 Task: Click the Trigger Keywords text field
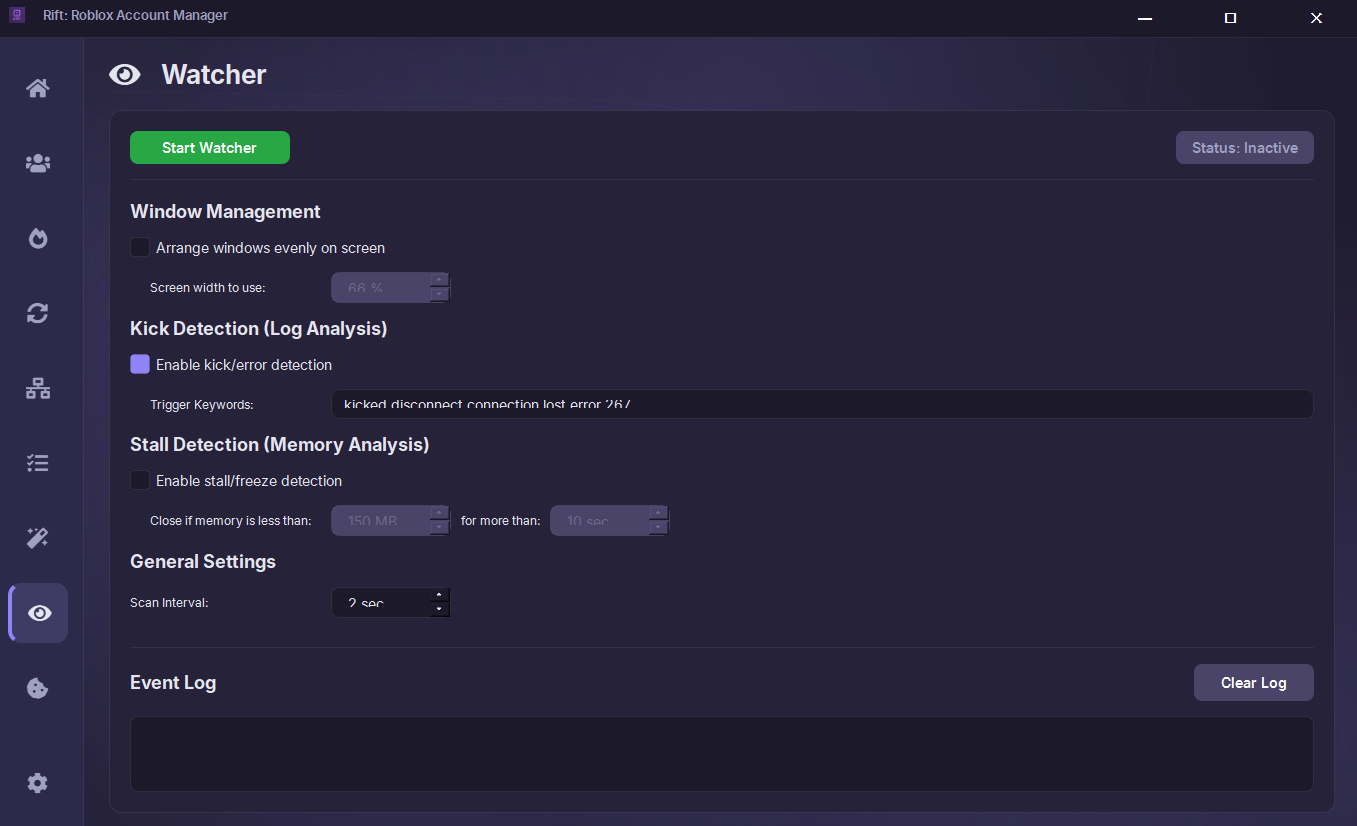(x=820, y=404)
